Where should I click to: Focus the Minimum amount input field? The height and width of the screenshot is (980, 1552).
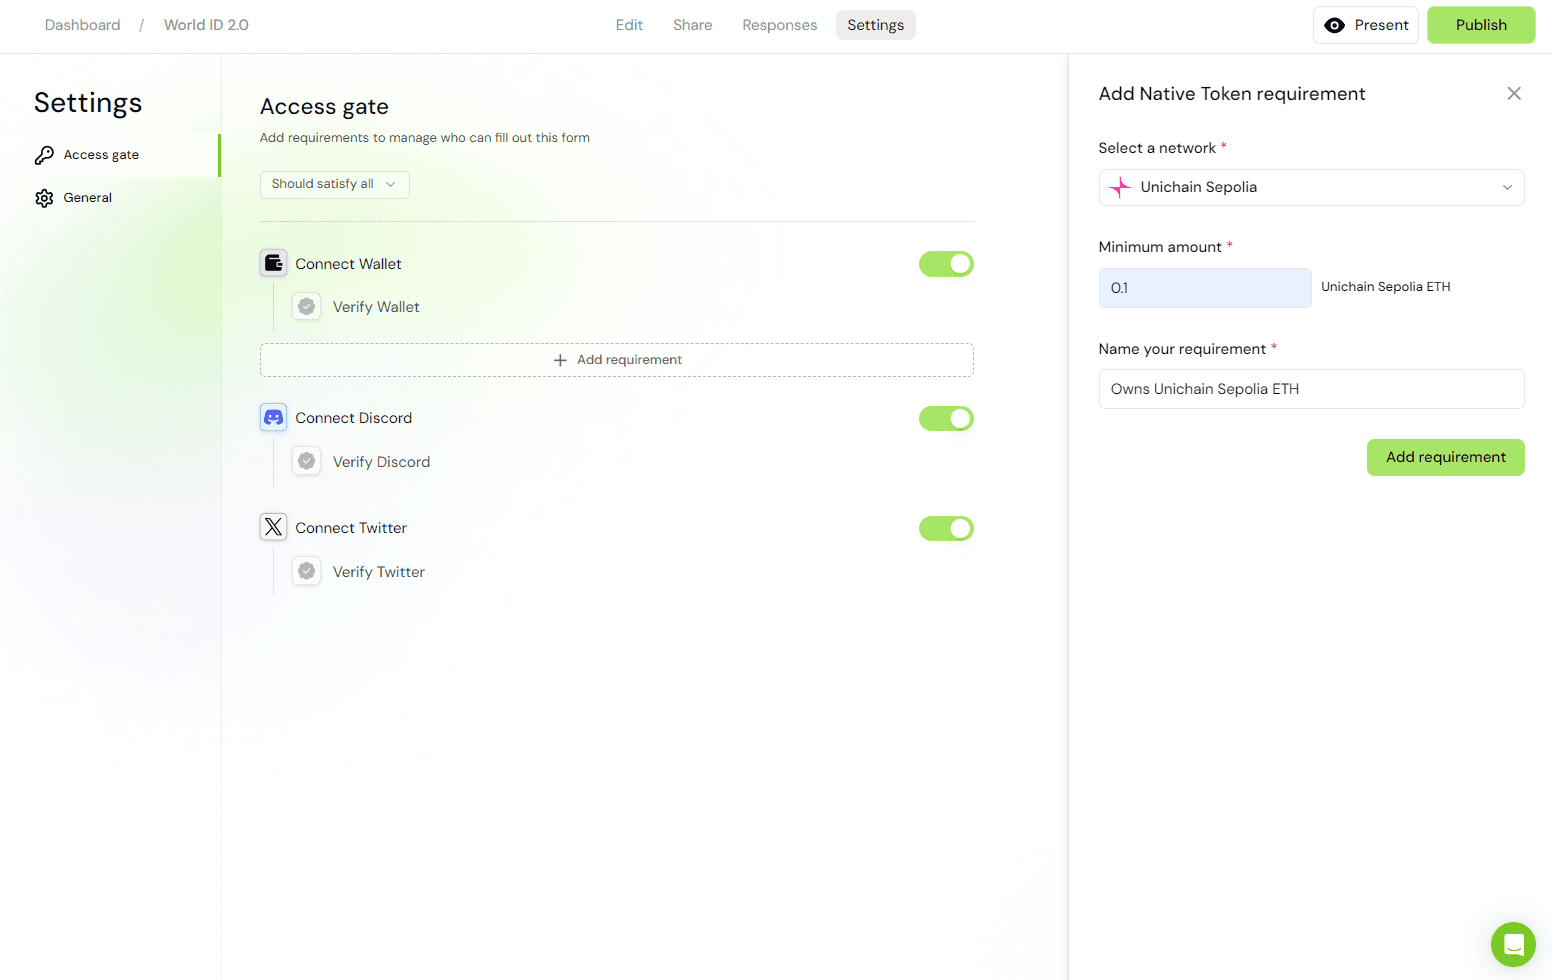tap(1205, 288)
